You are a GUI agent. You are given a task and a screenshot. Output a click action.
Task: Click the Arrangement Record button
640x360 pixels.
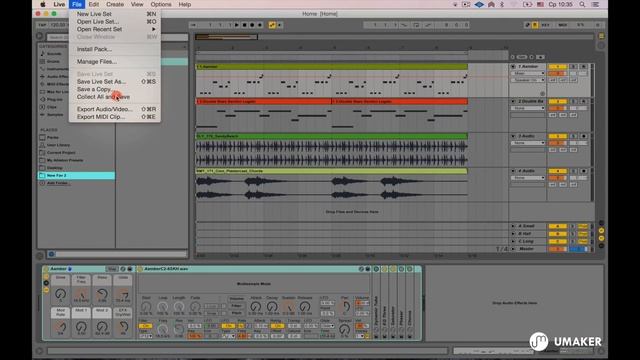coord(252,25)
